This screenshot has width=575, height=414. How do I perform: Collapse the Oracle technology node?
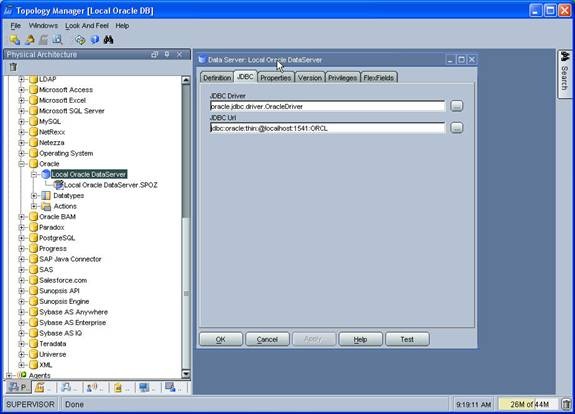21,164
